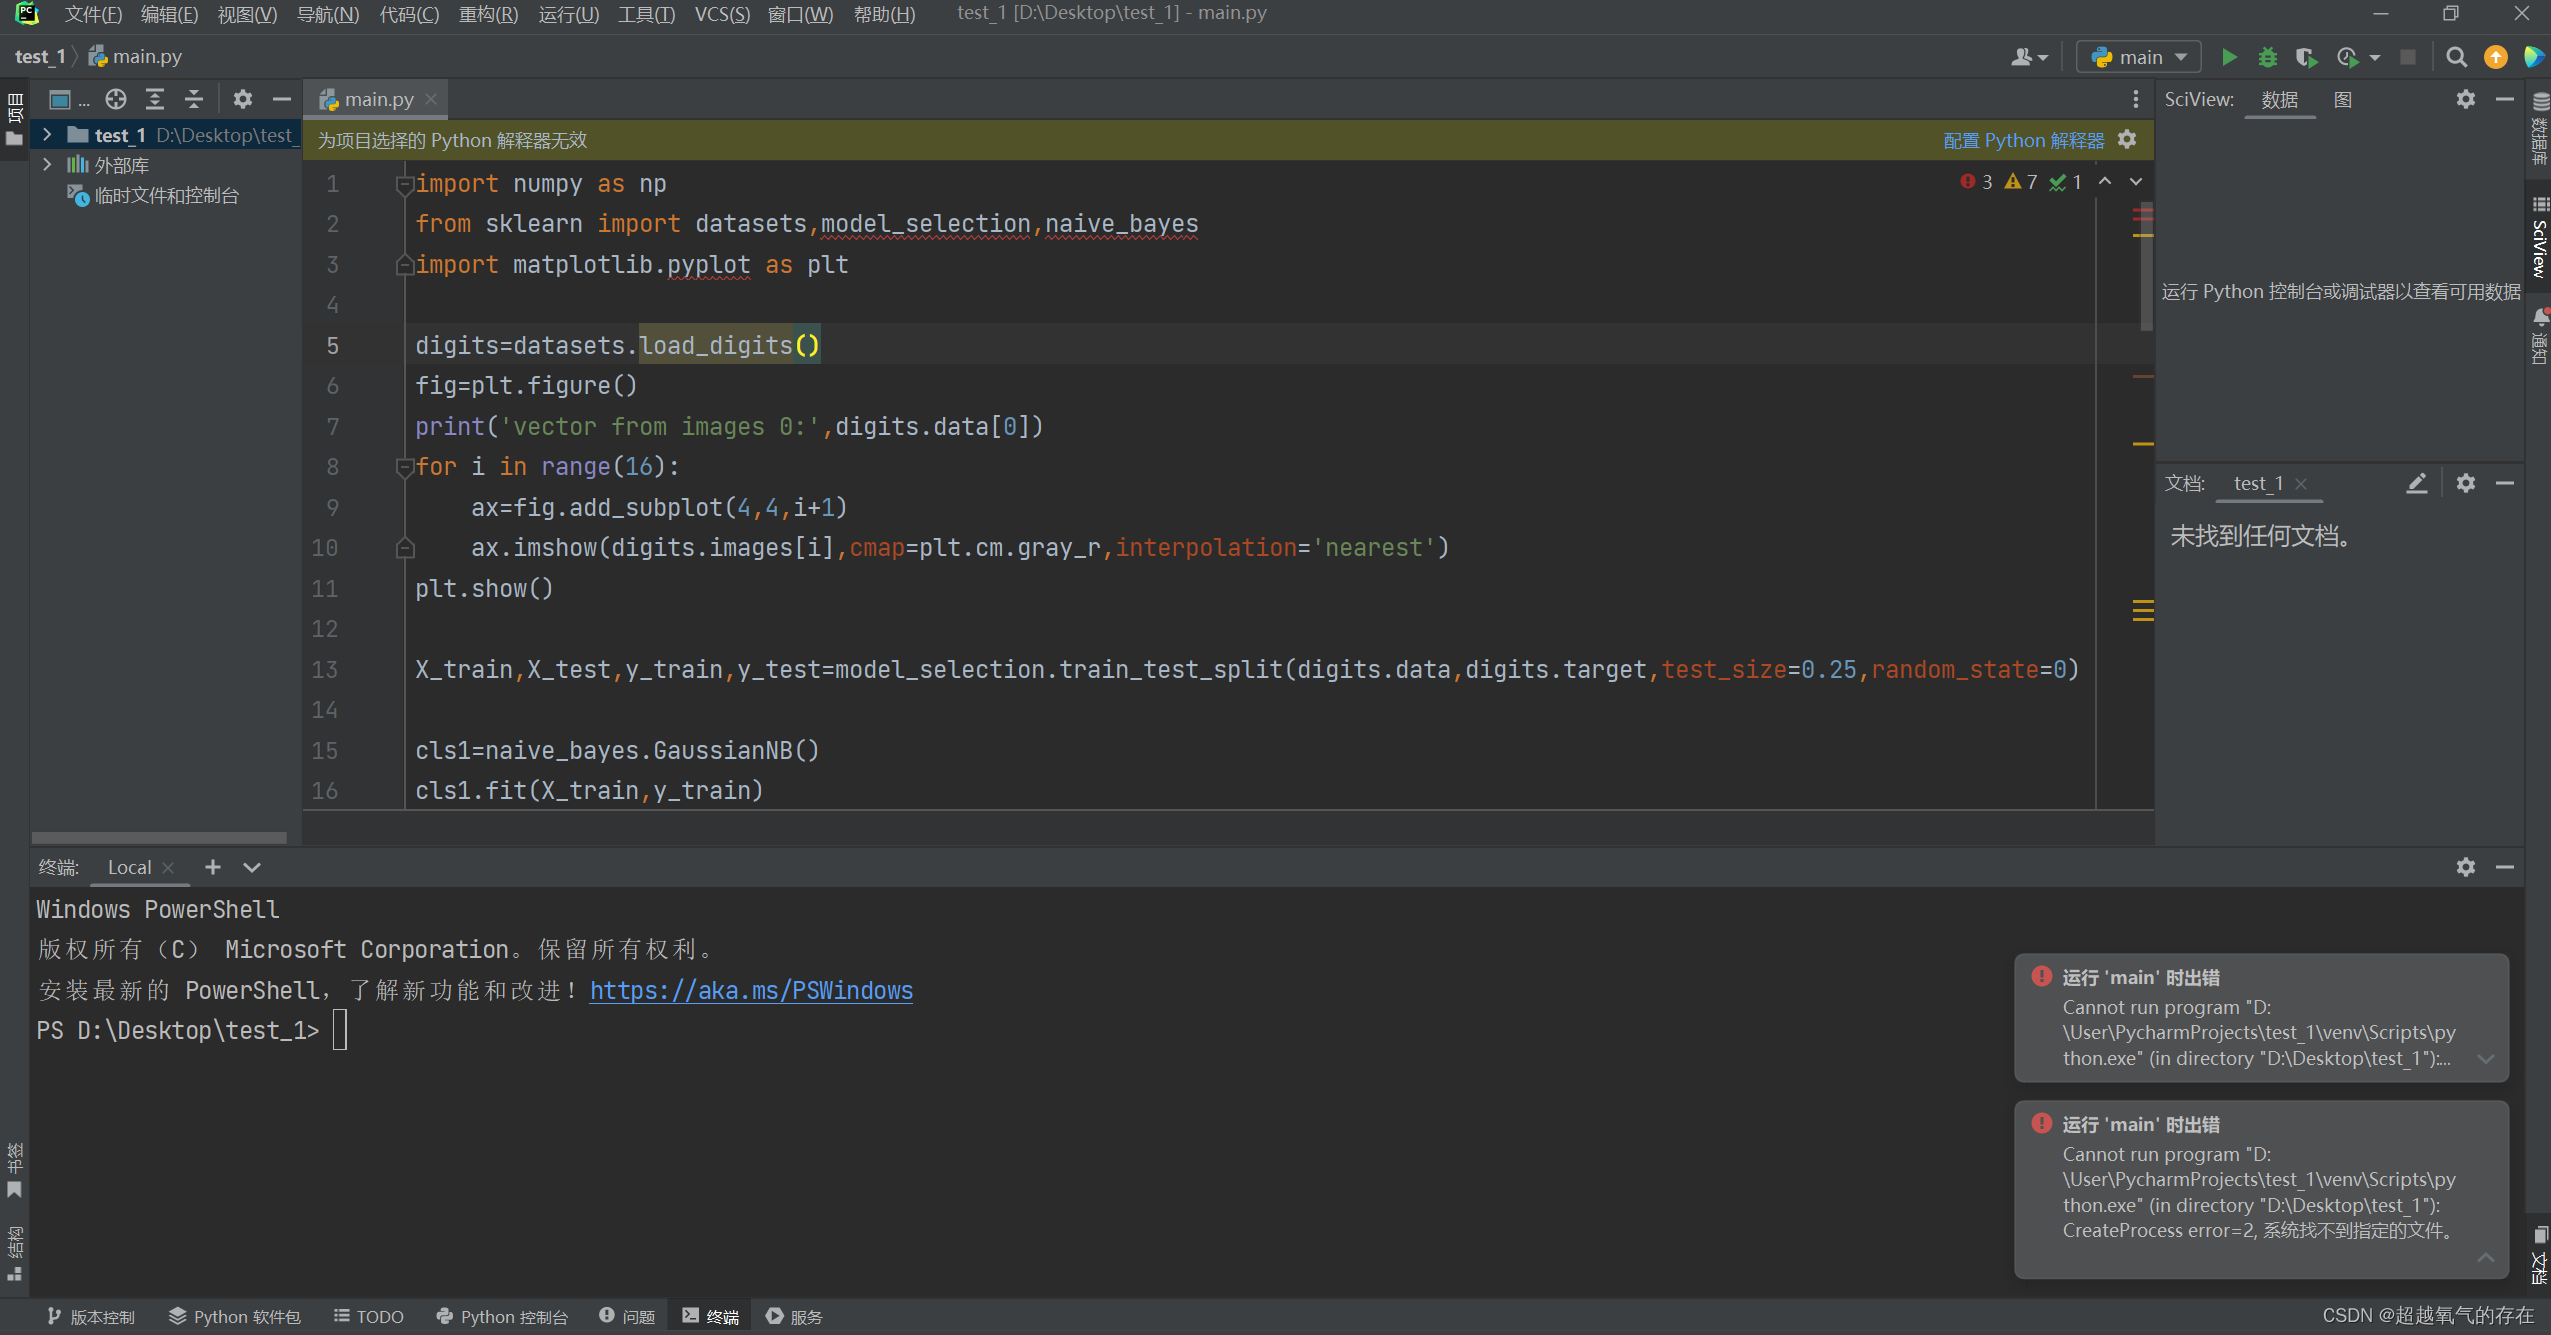Toggle the Python 软件包 tool window

pos(235,1316)
